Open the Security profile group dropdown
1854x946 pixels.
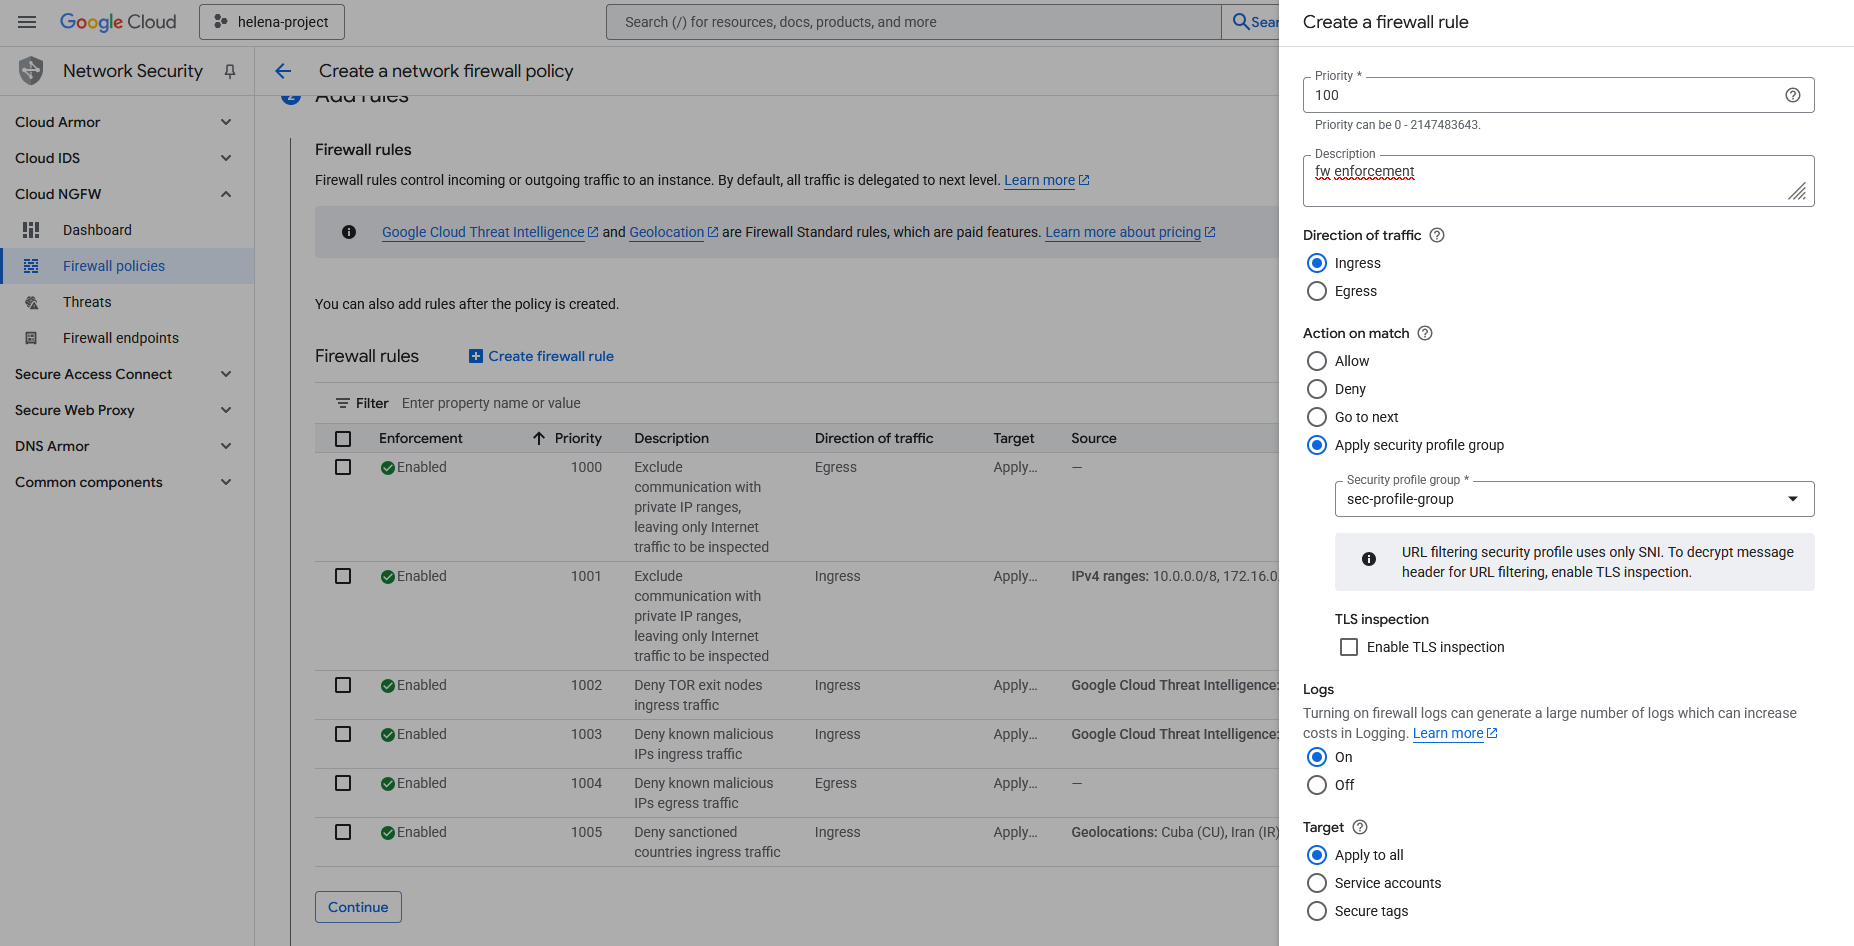click(x=1573, y=499)
